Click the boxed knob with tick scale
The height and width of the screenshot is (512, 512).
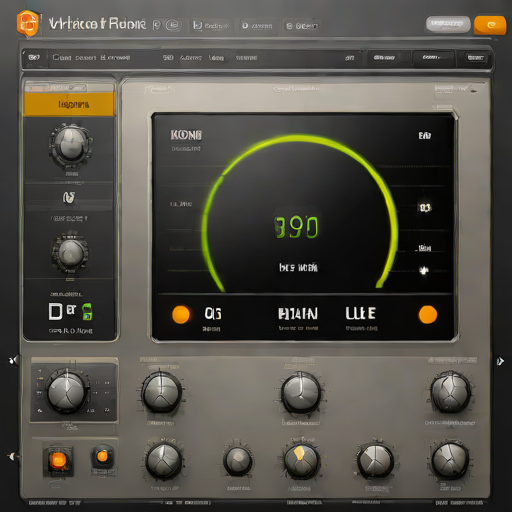pos(67,391)
